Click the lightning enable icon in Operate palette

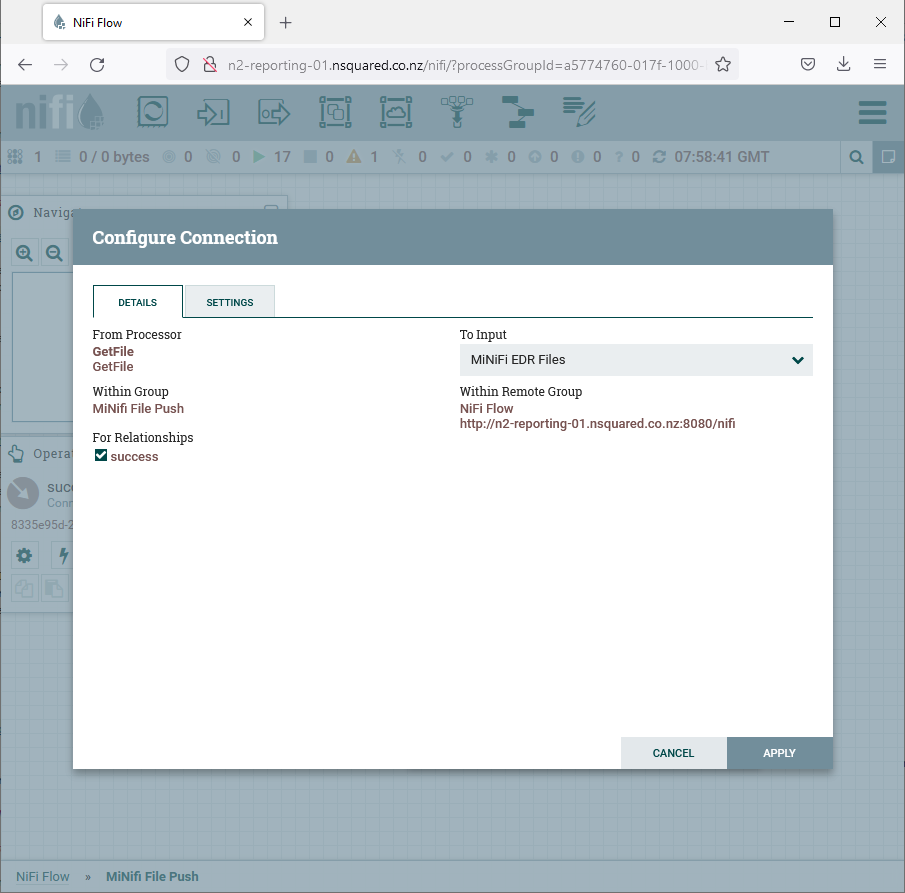pos(63,555)
